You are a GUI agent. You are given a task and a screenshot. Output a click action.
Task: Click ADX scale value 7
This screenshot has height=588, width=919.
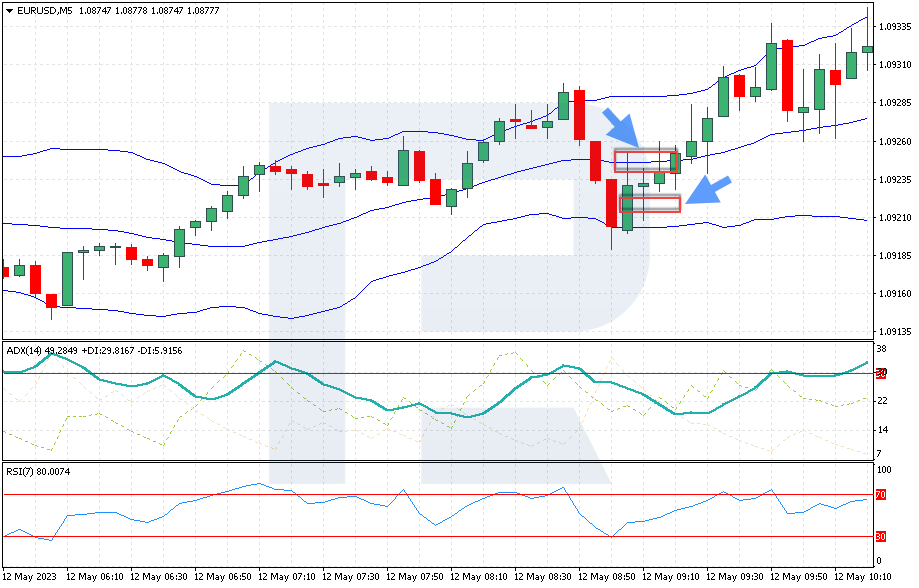[879, 454]
